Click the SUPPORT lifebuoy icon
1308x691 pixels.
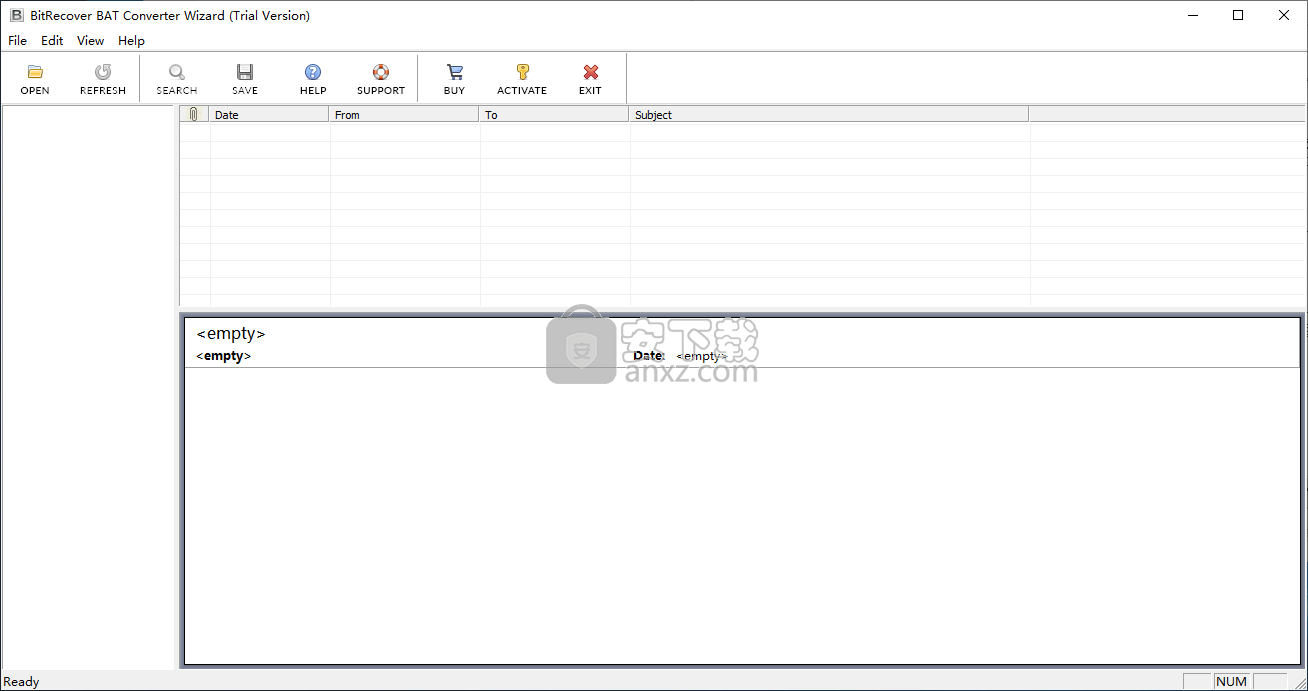[x=381, y=72]
